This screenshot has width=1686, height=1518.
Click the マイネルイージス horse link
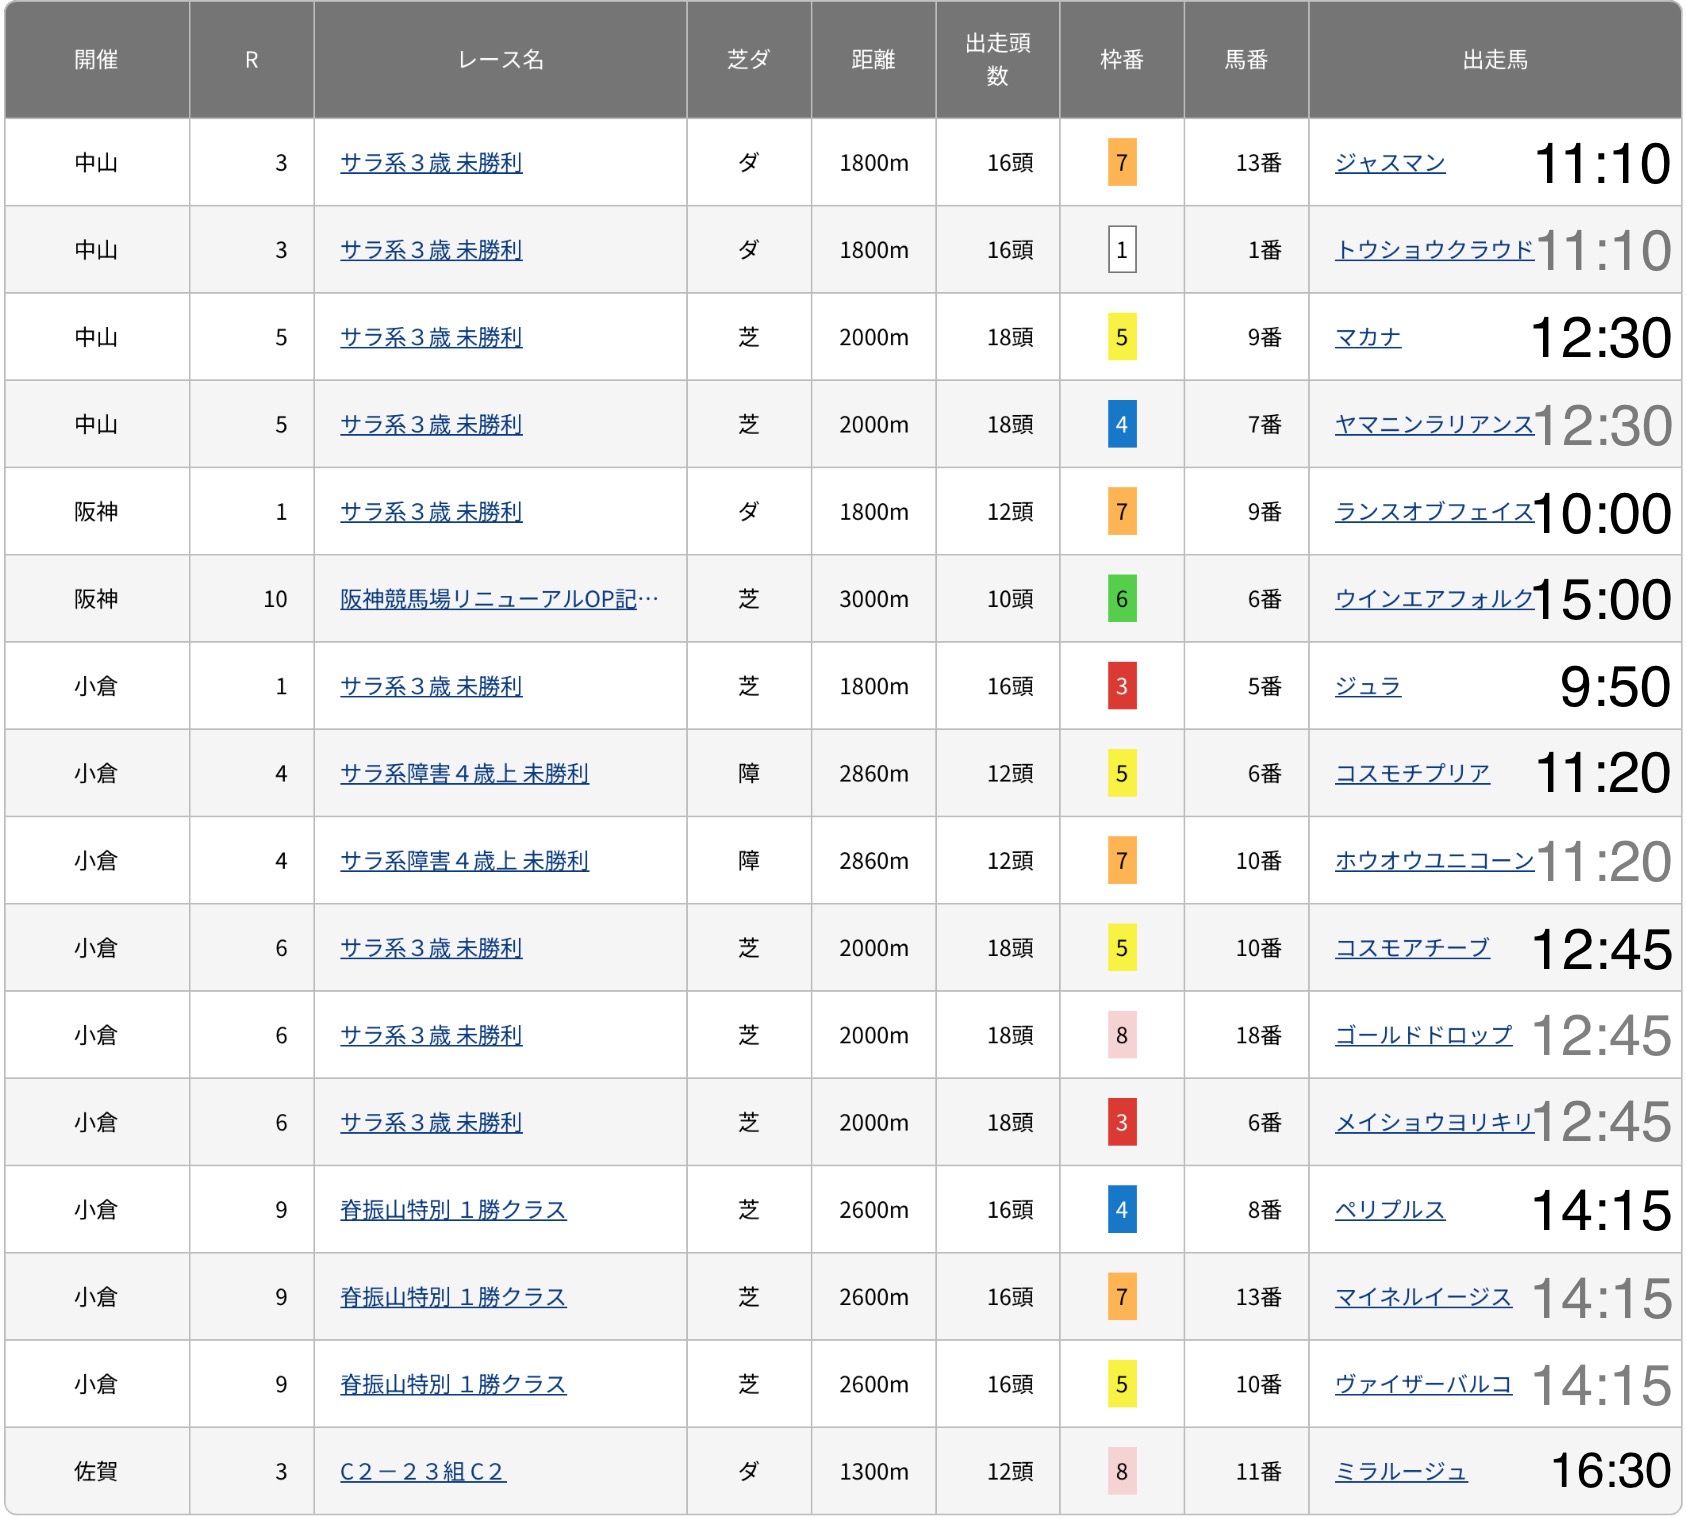[x=1423, y=1297]
